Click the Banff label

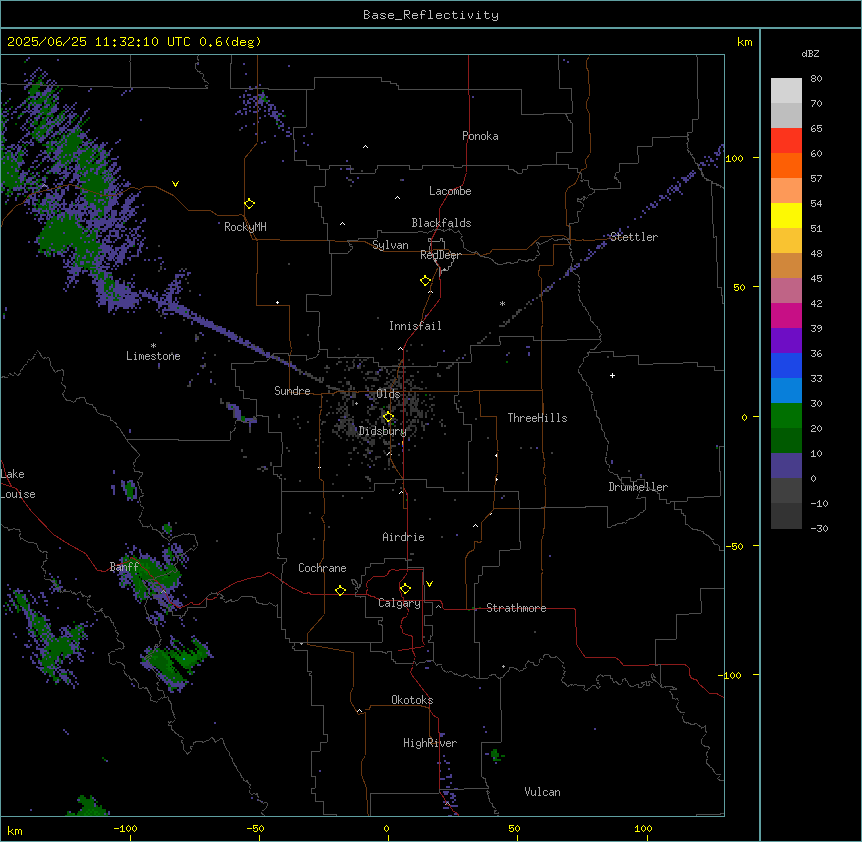click(x=124, y=567)
